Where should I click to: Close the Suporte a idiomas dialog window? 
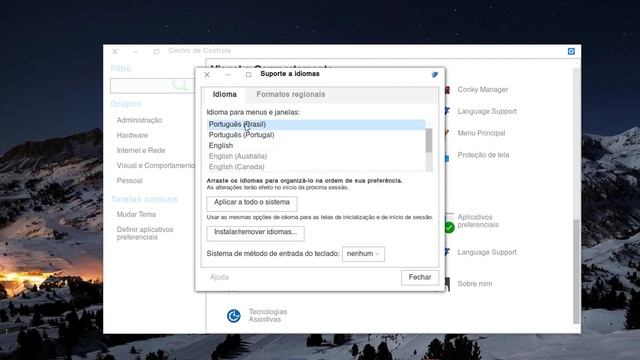(207, 75)
